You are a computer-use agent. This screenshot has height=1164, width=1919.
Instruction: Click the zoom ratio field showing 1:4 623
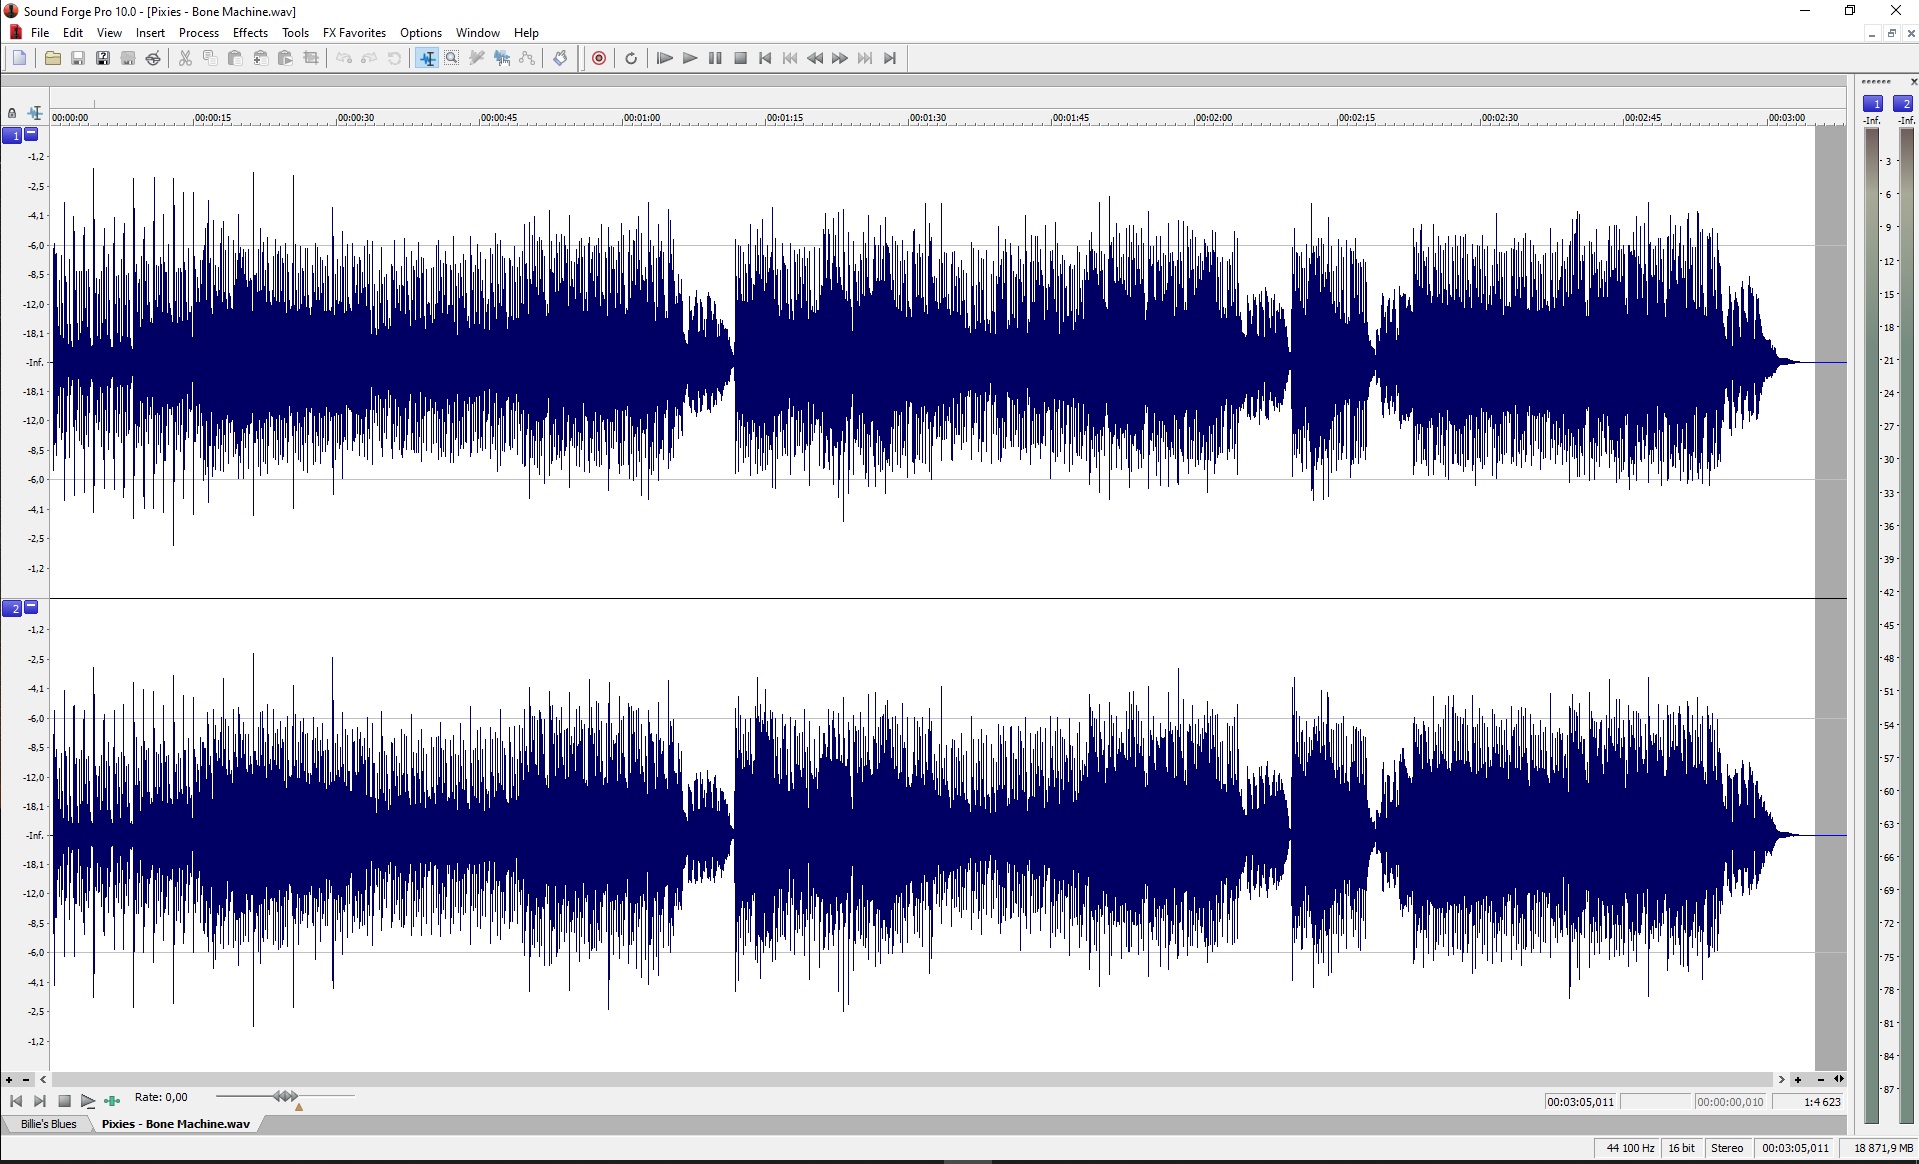click(1808, 1102)
